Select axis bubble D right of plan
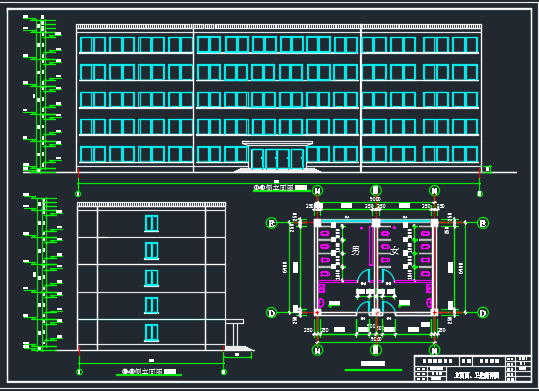Screen dimensions: 539x391 (483, 313)
